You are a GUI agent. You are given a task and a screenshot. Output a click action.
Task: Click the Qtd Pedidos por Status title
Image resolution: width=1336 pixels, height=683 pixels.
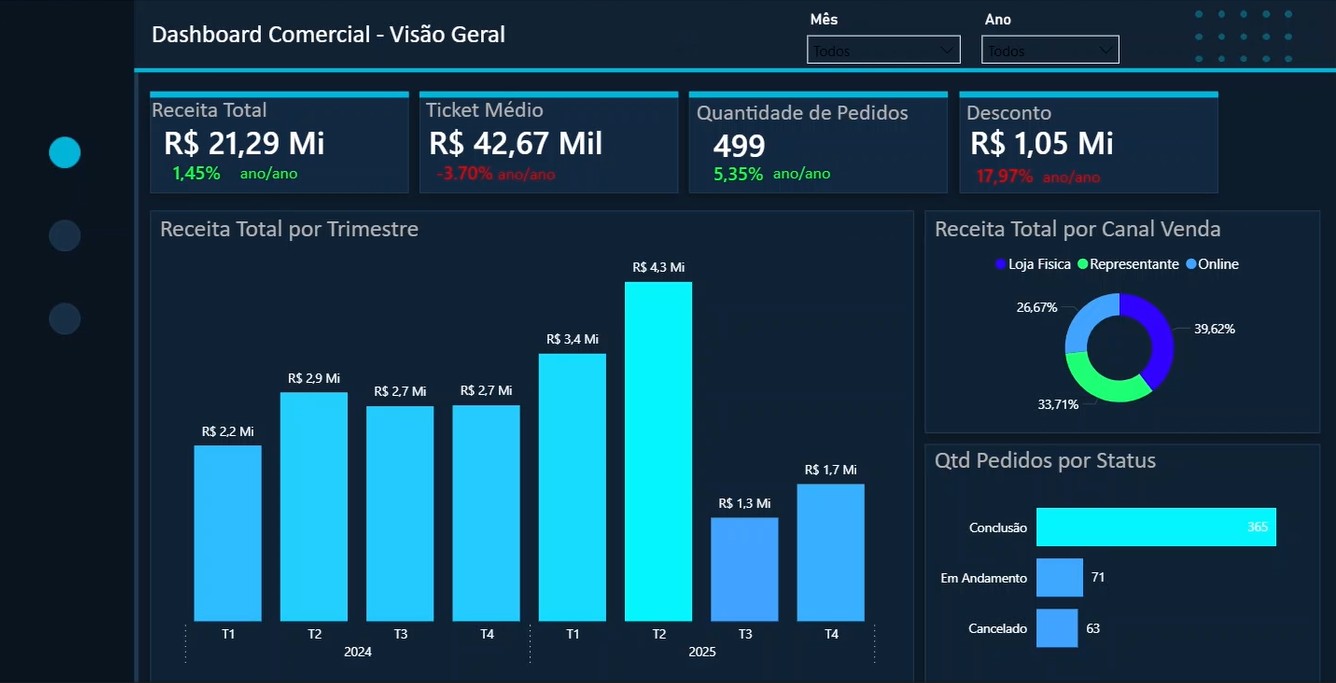point(1045,461)
